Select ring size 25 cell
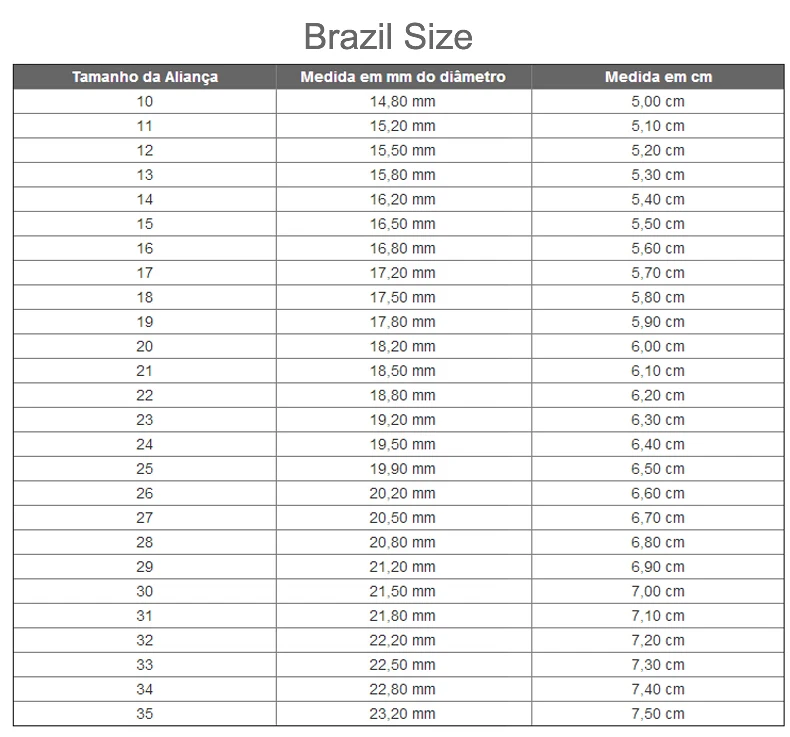The width and height of the screenshot is (790, 737). click(x=145, y=469)
